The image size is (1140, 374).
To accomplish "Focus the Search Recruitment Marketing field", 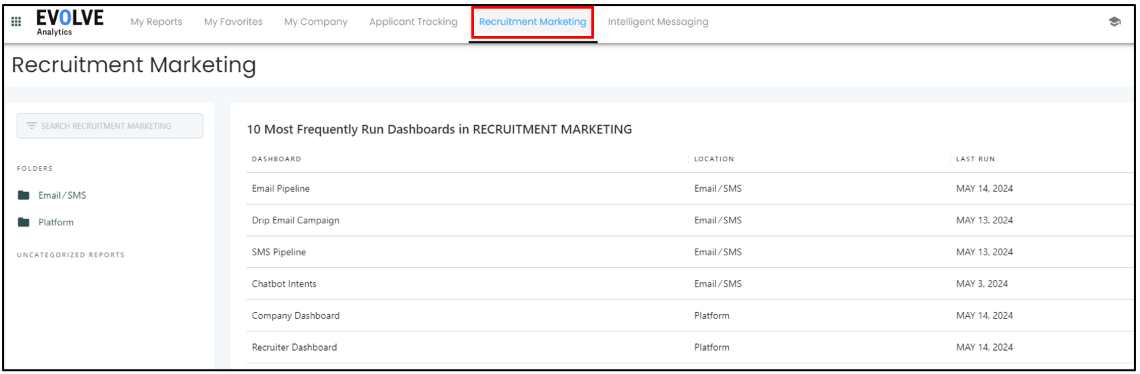I will (110, 126).
